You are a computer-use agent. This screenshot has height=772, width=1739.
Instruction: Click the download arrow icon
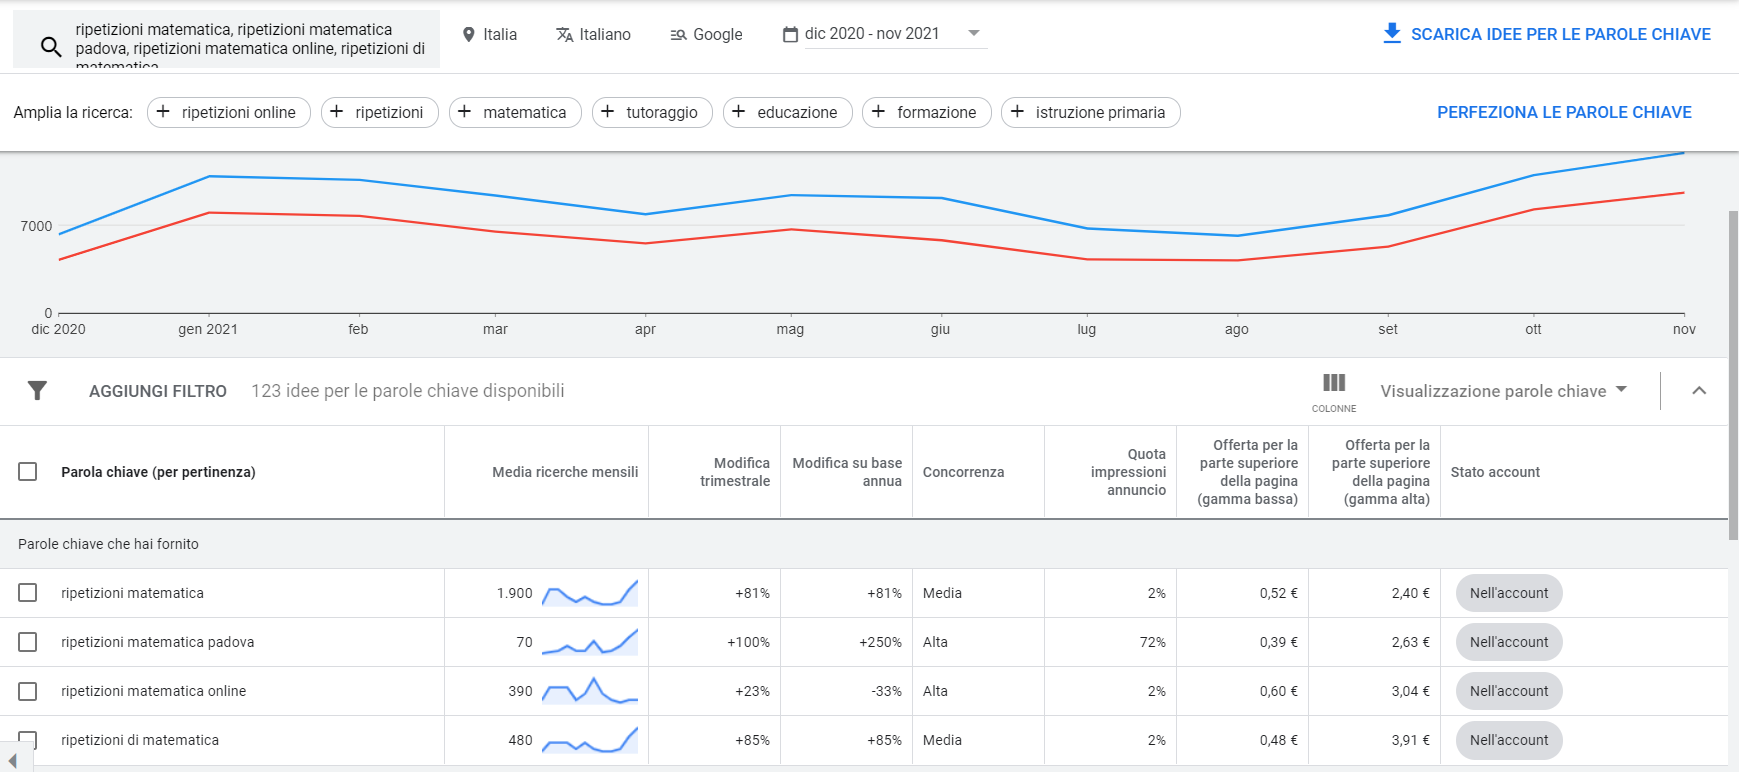coord(1391,33)
